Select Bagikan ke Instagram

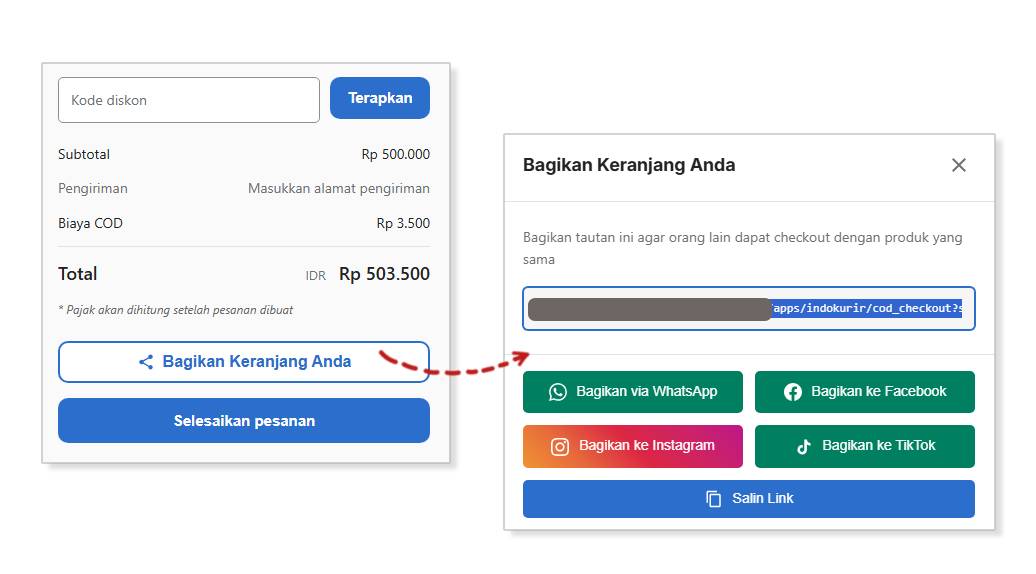(633, 446)
